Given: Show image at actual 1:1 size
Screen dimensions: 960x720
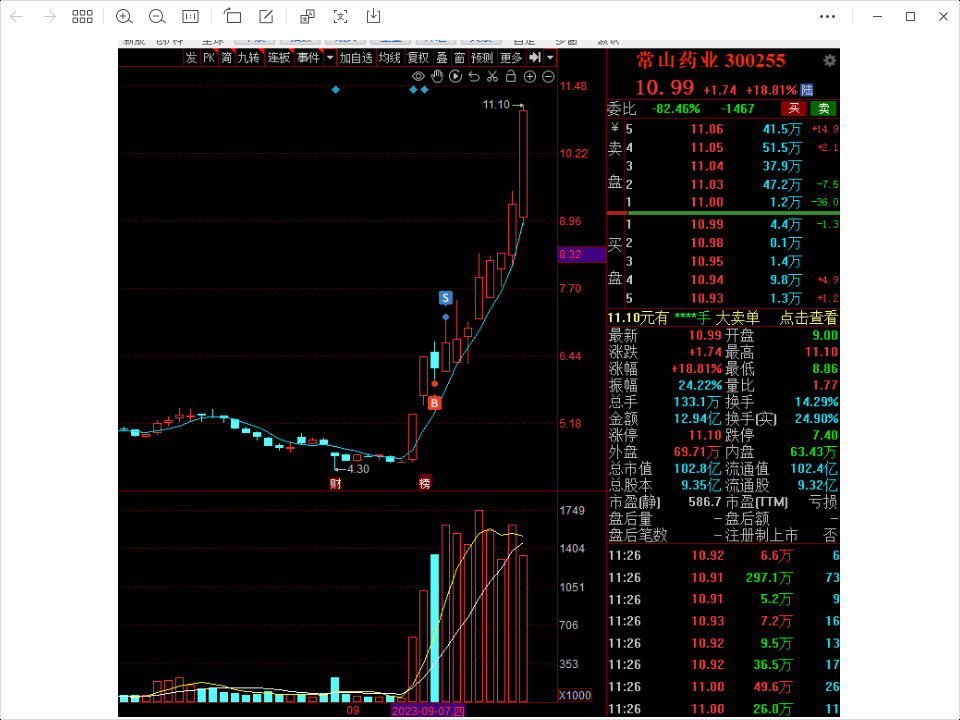Looking at the screenshot, I should coord(190,17).
